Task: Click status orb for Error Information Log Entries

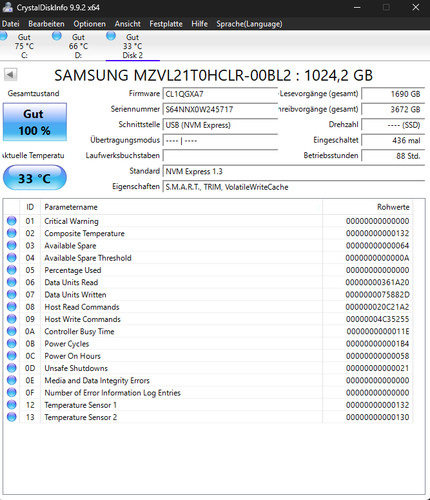Action: point(12,392)
